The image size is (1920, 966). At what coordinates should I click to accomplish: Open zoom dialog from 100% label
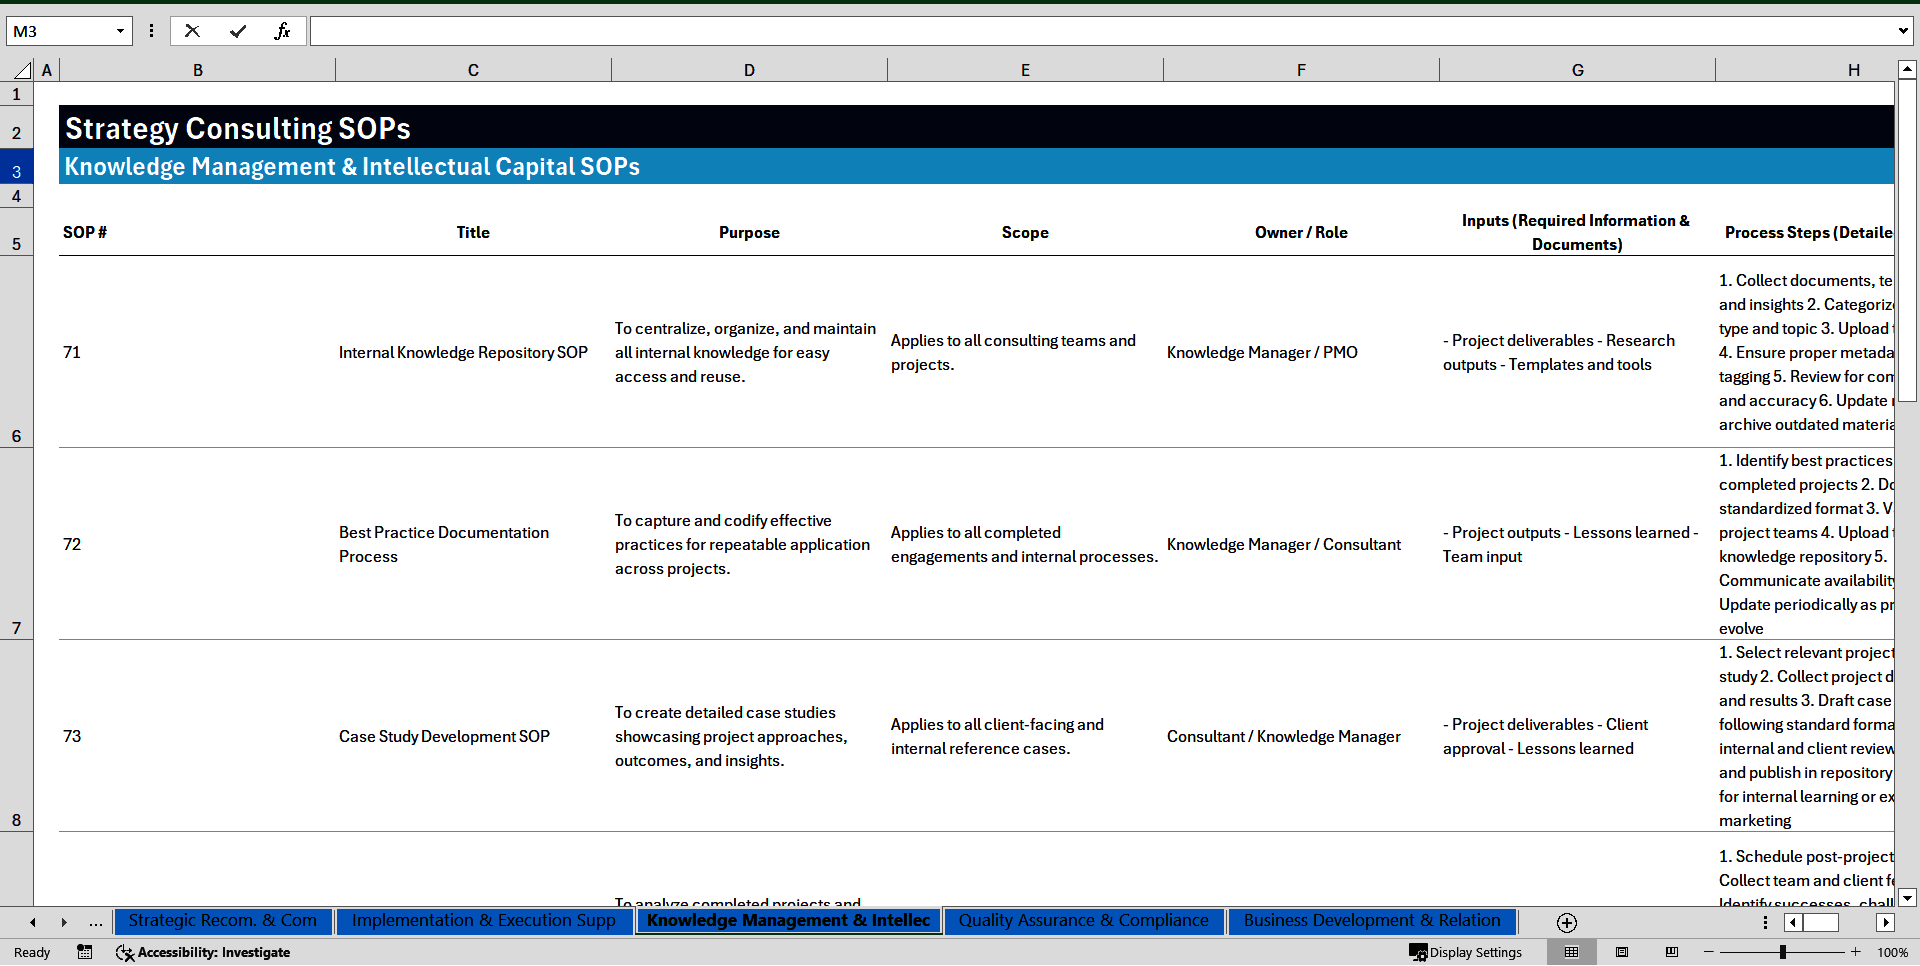pos(1892,952)
